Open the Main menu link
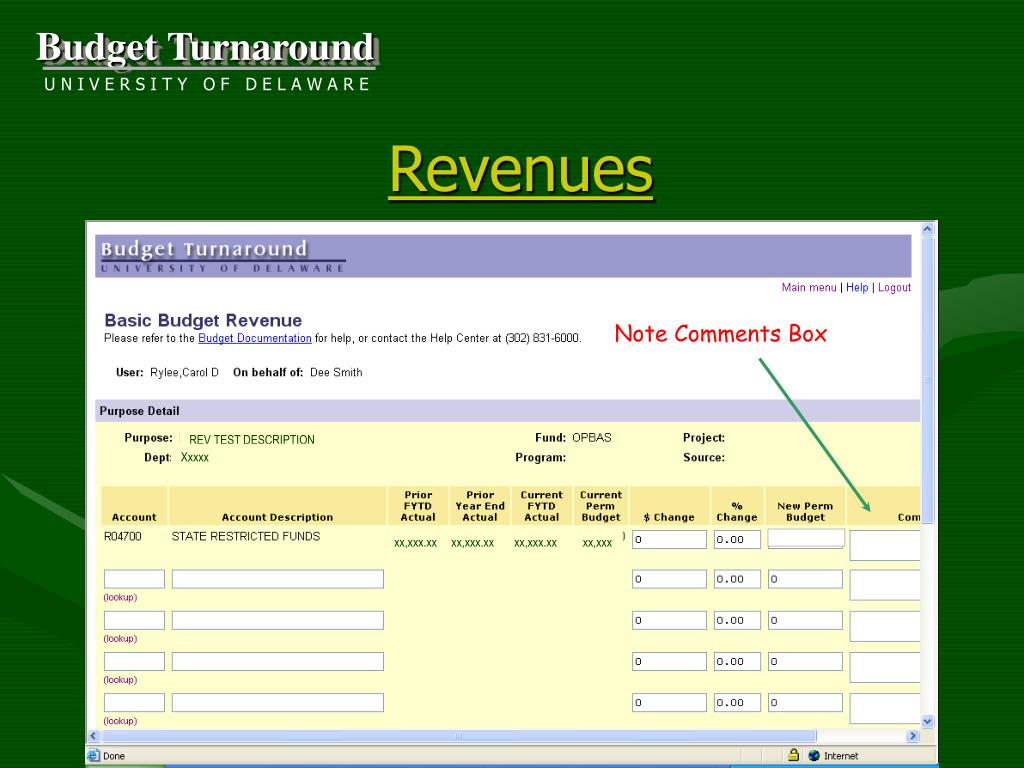The height and width of the screenshot is (768, 1024). tap(808, 287)
